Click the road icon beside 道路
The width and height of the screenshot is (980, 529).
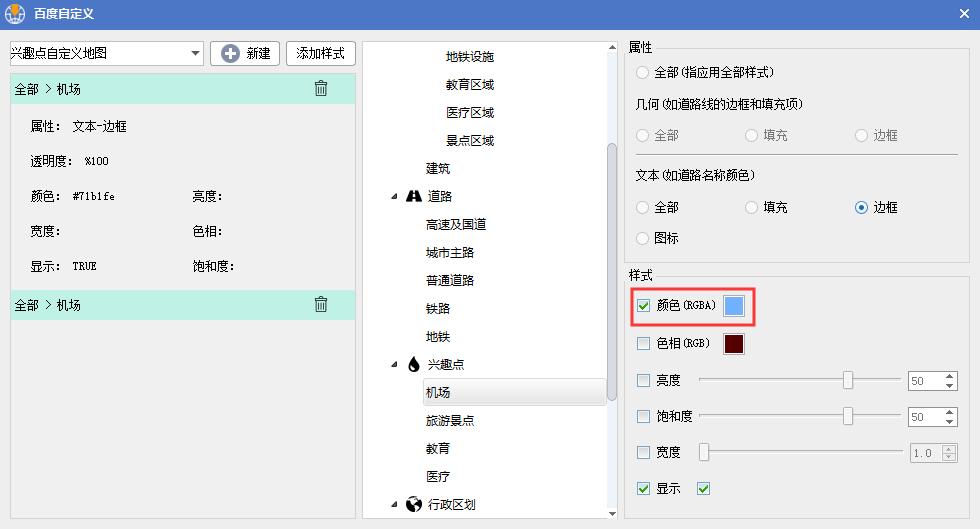tap(414, 196)
